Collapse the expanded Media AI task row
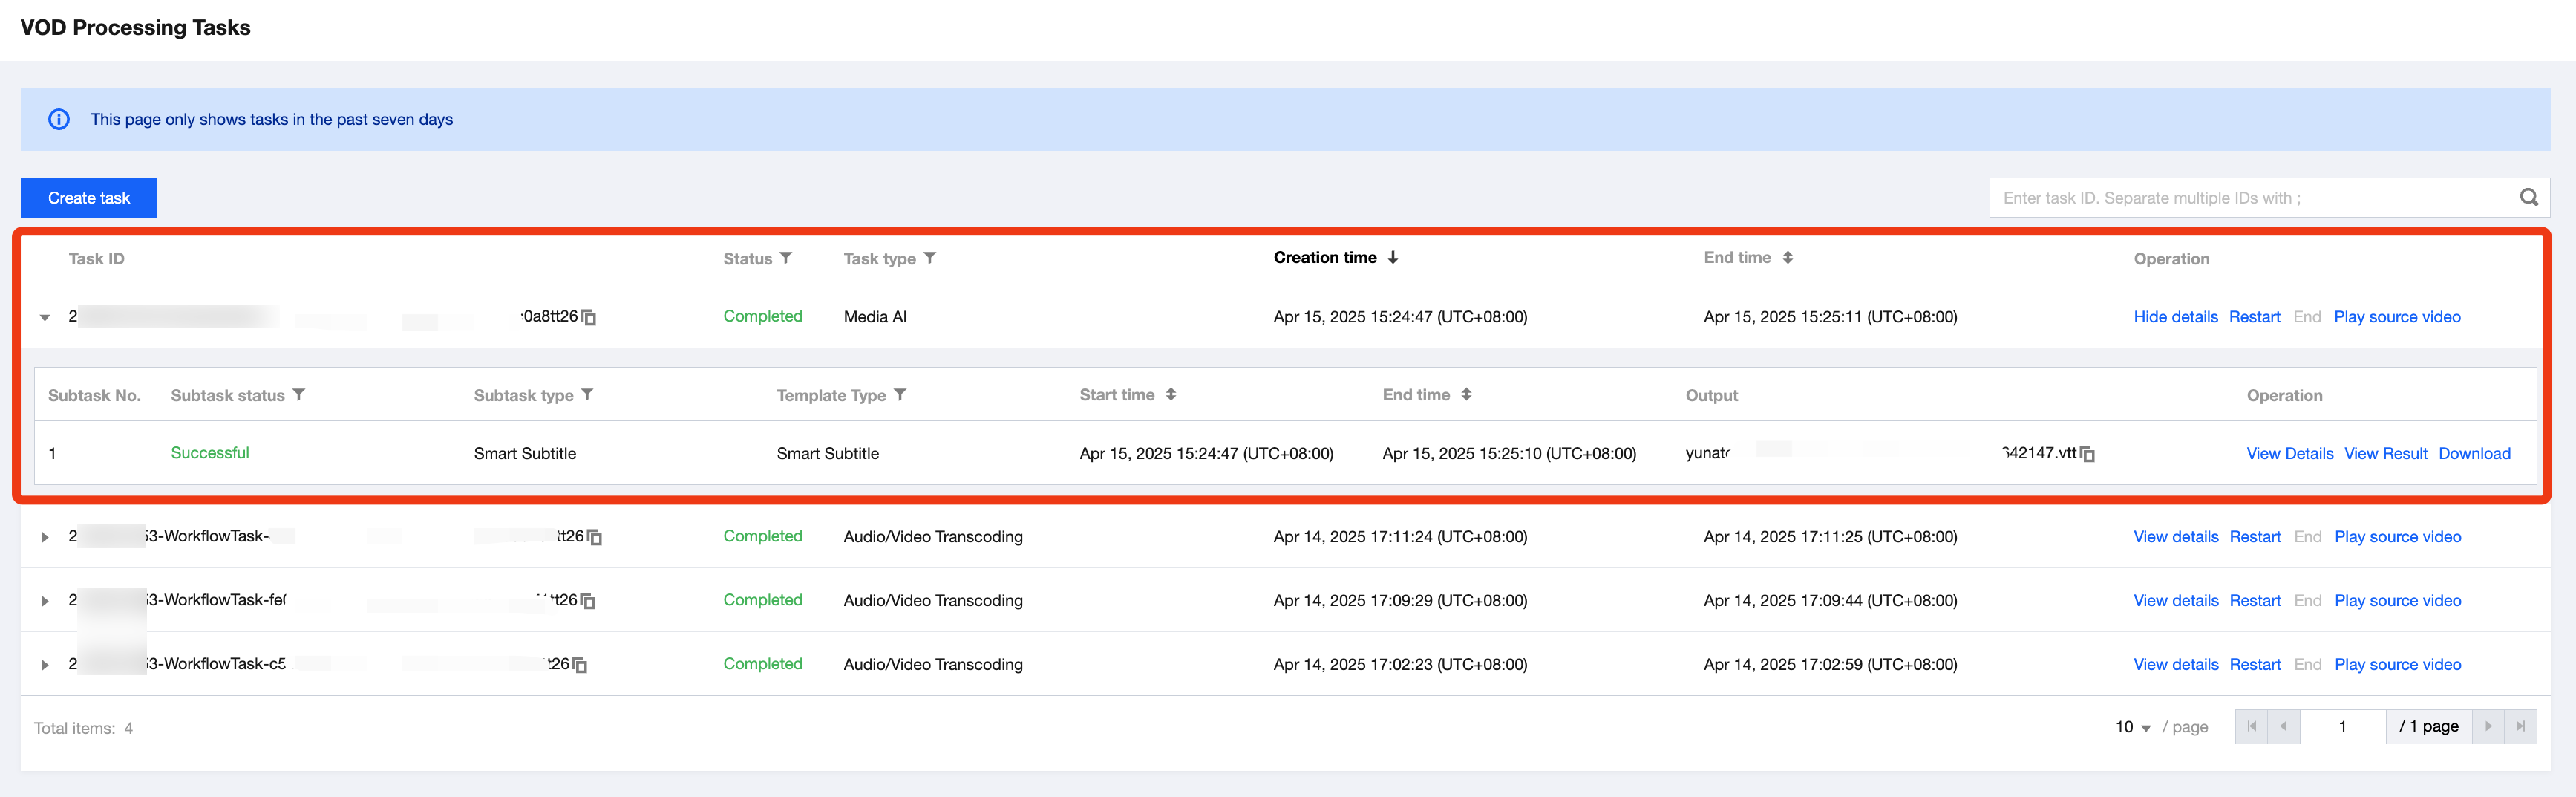The height and width of the screenshot is (797, 2576). (45, 318)
